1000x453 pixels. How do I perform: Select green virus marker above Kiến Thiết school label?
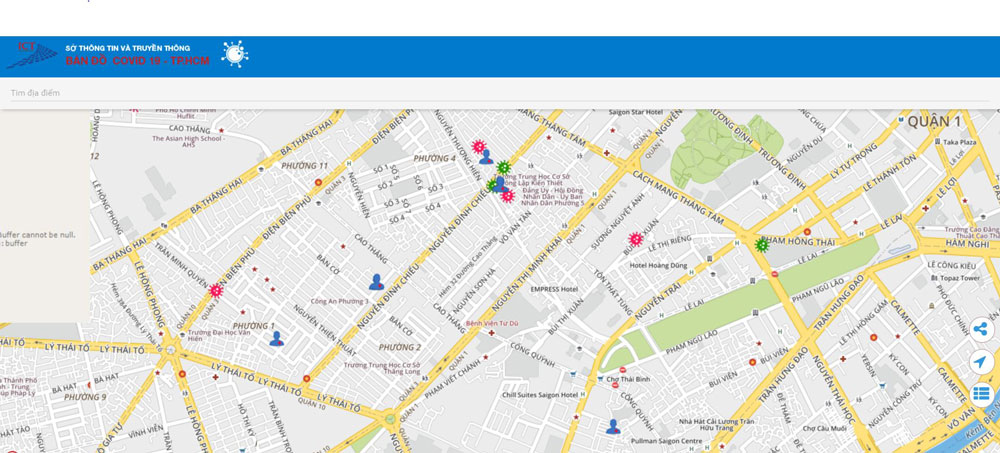[x=503, y=168]
